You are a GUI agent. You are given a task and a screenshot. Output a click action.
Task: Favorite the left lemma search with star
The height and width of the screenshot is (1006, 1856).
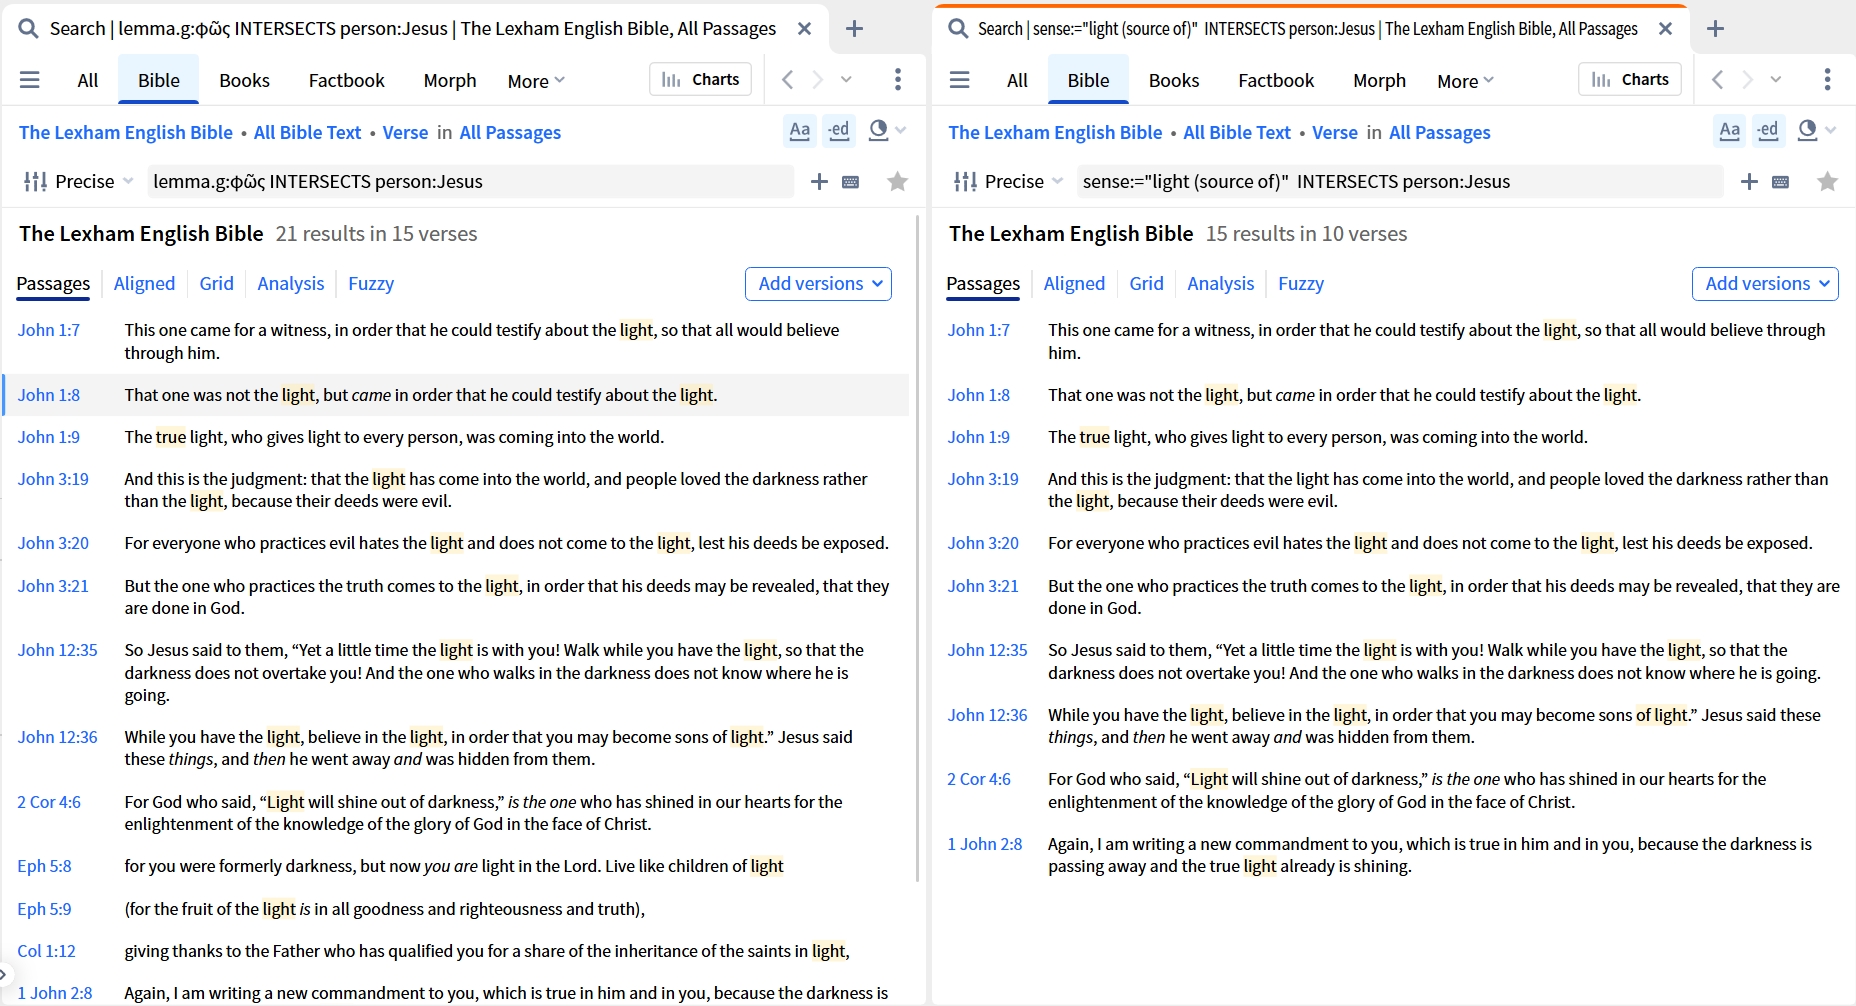[x=898, y=181]
